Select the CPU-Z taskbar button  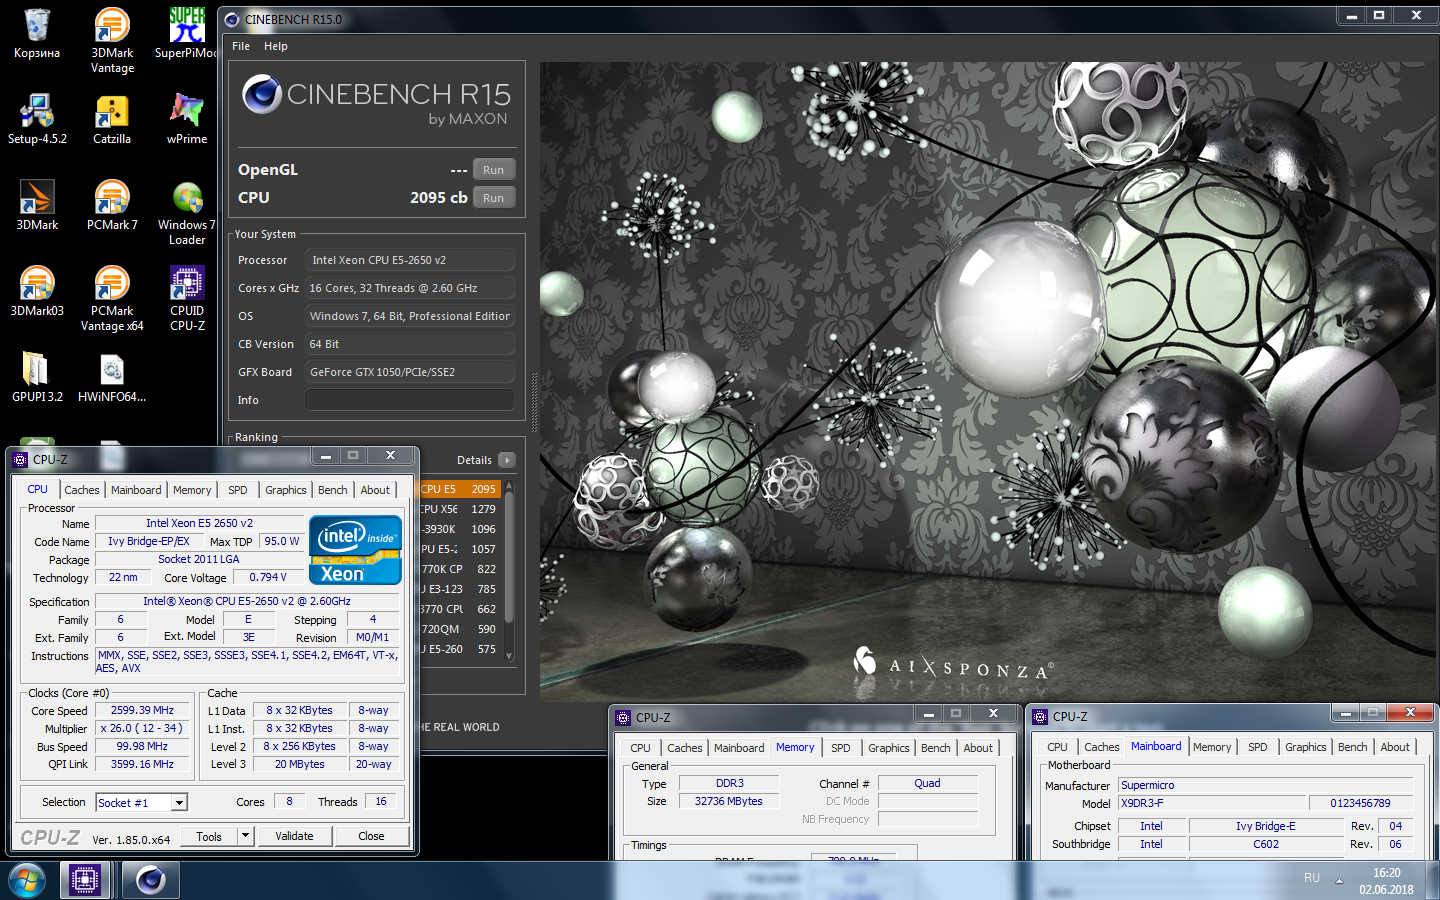click(85, 880)
